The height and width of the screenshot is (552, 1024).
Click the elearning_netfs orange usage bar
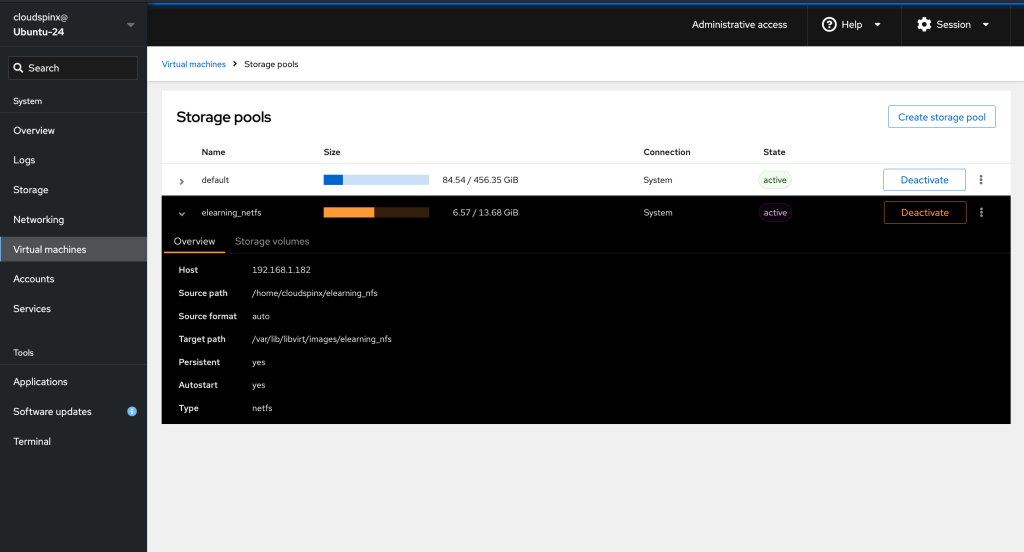[x=376, y=212]
